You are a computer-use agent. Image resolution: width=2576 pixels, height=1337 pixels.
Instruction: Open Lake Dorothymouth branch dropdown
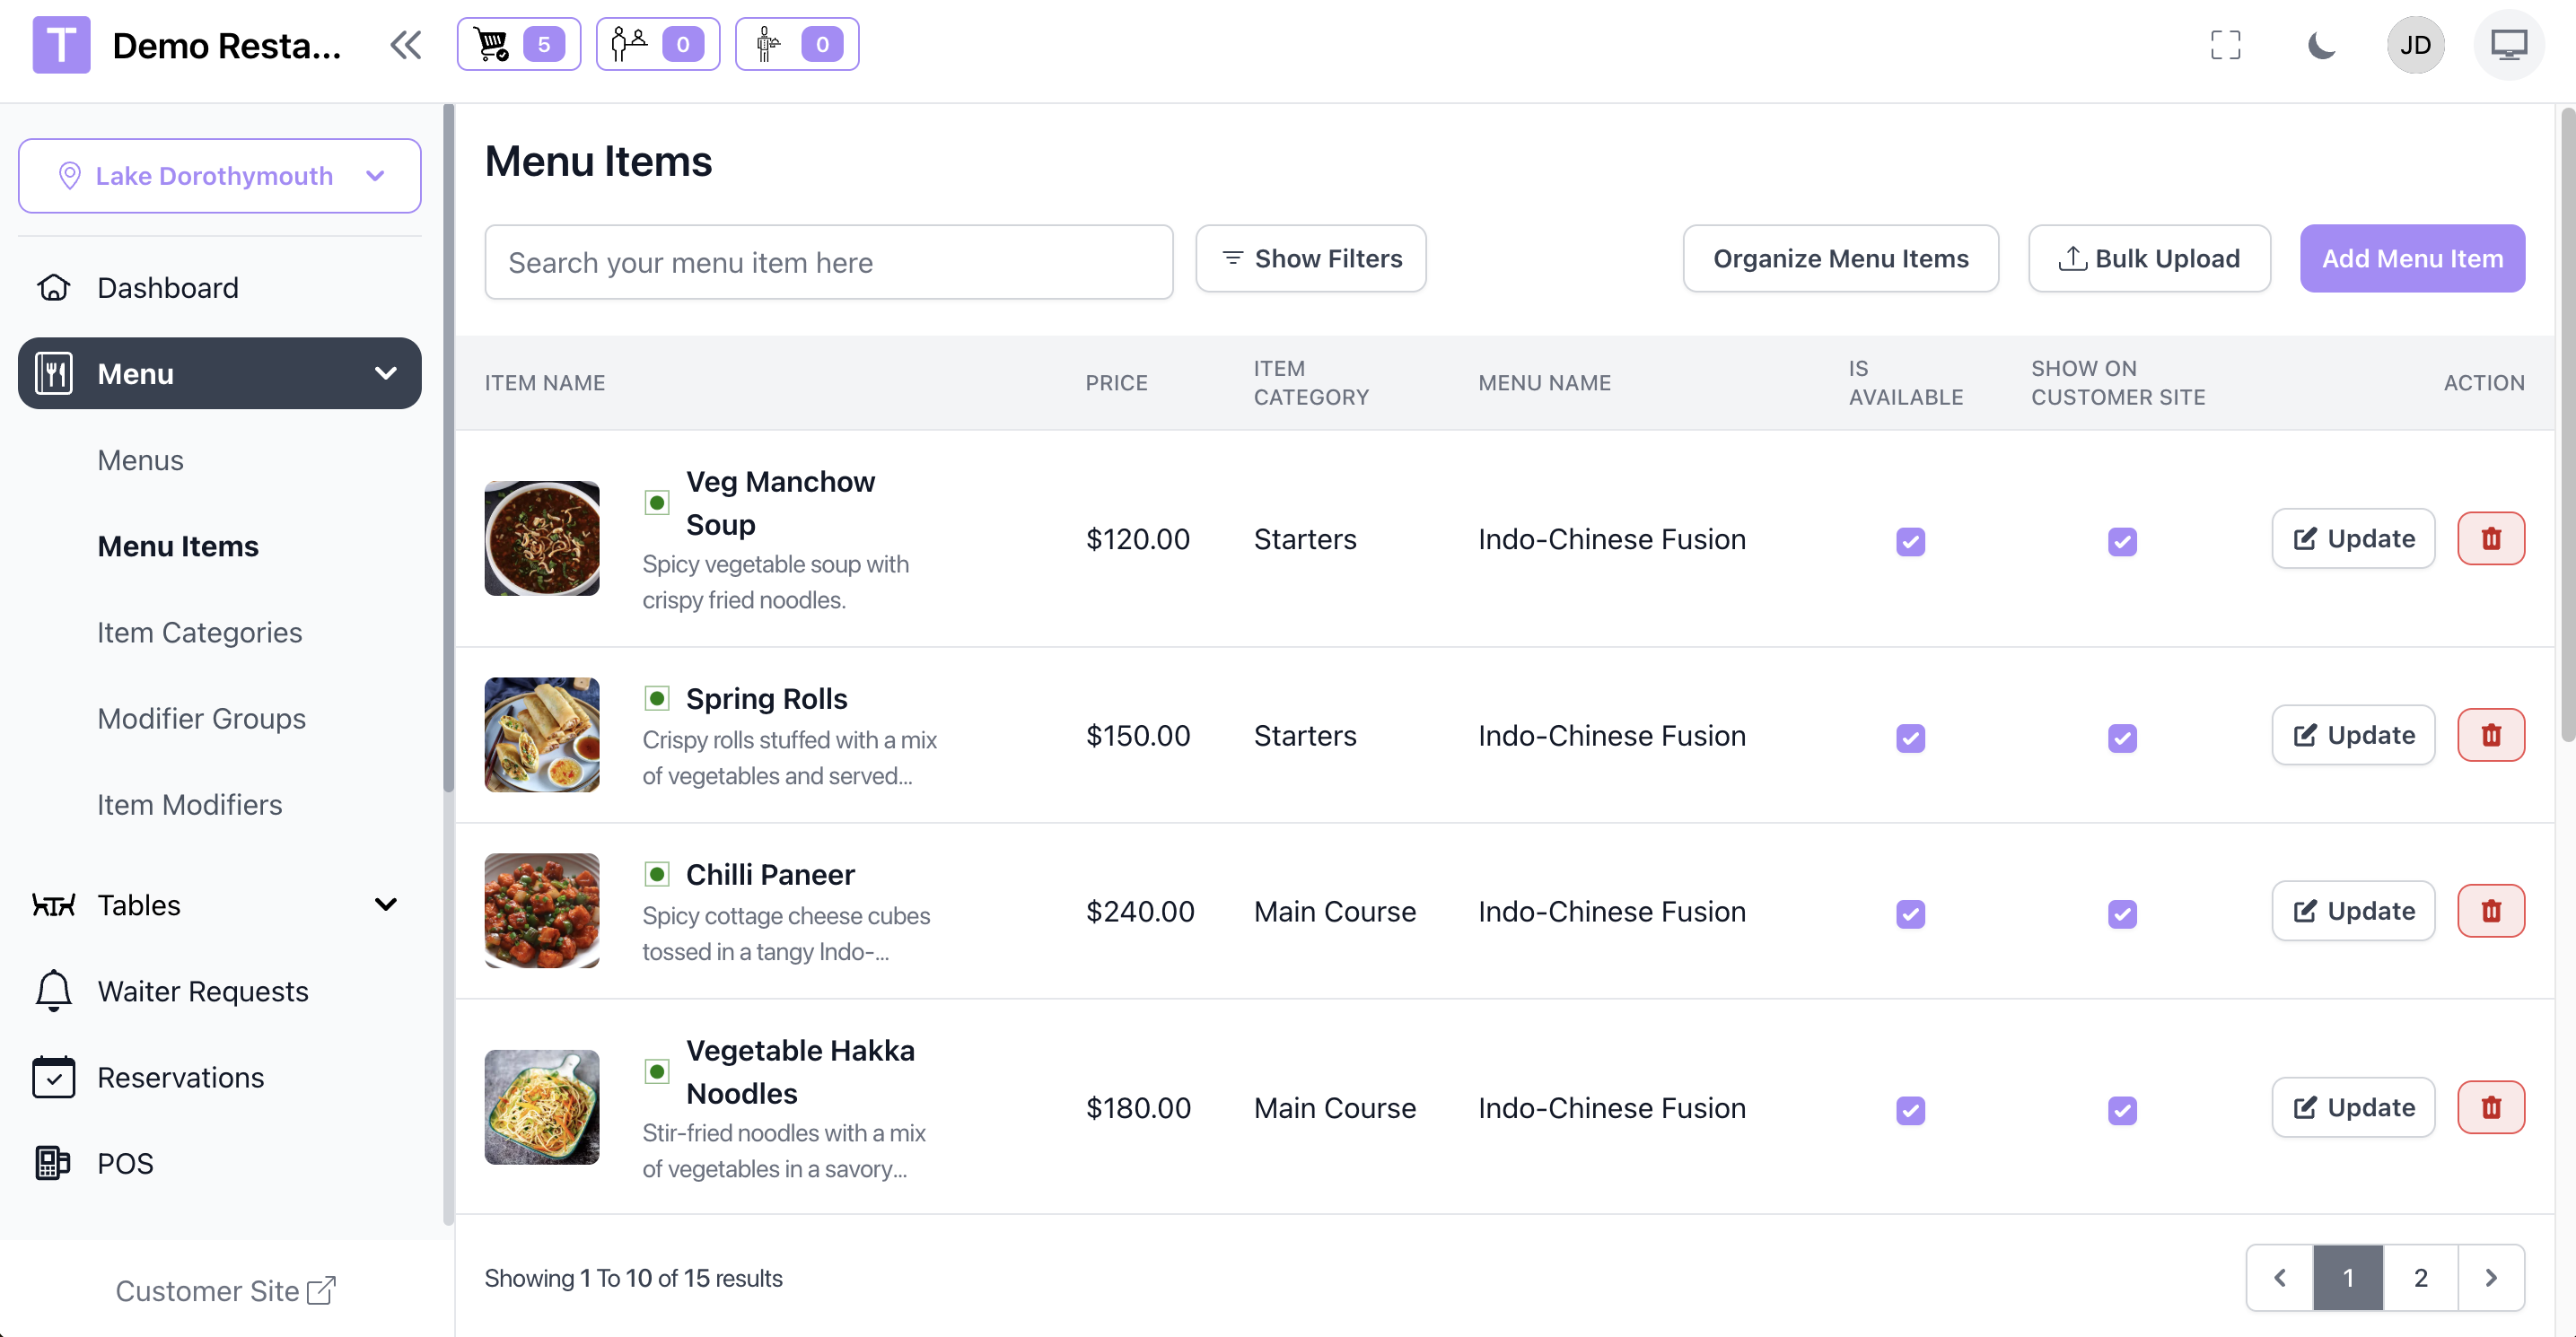pyautogui.click(x=219, y=176)
